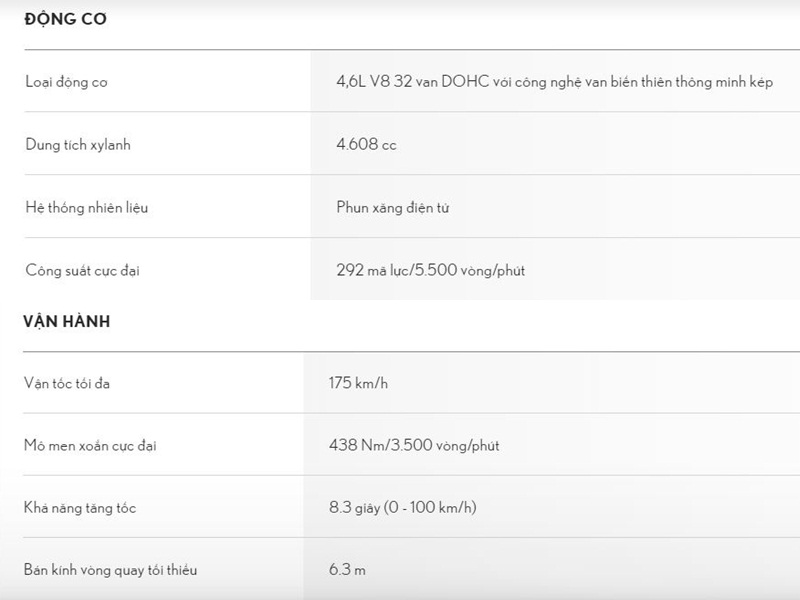Click the 4.608 cc value
Viewport: 800px width, 600px height.
tap(366, 144)
